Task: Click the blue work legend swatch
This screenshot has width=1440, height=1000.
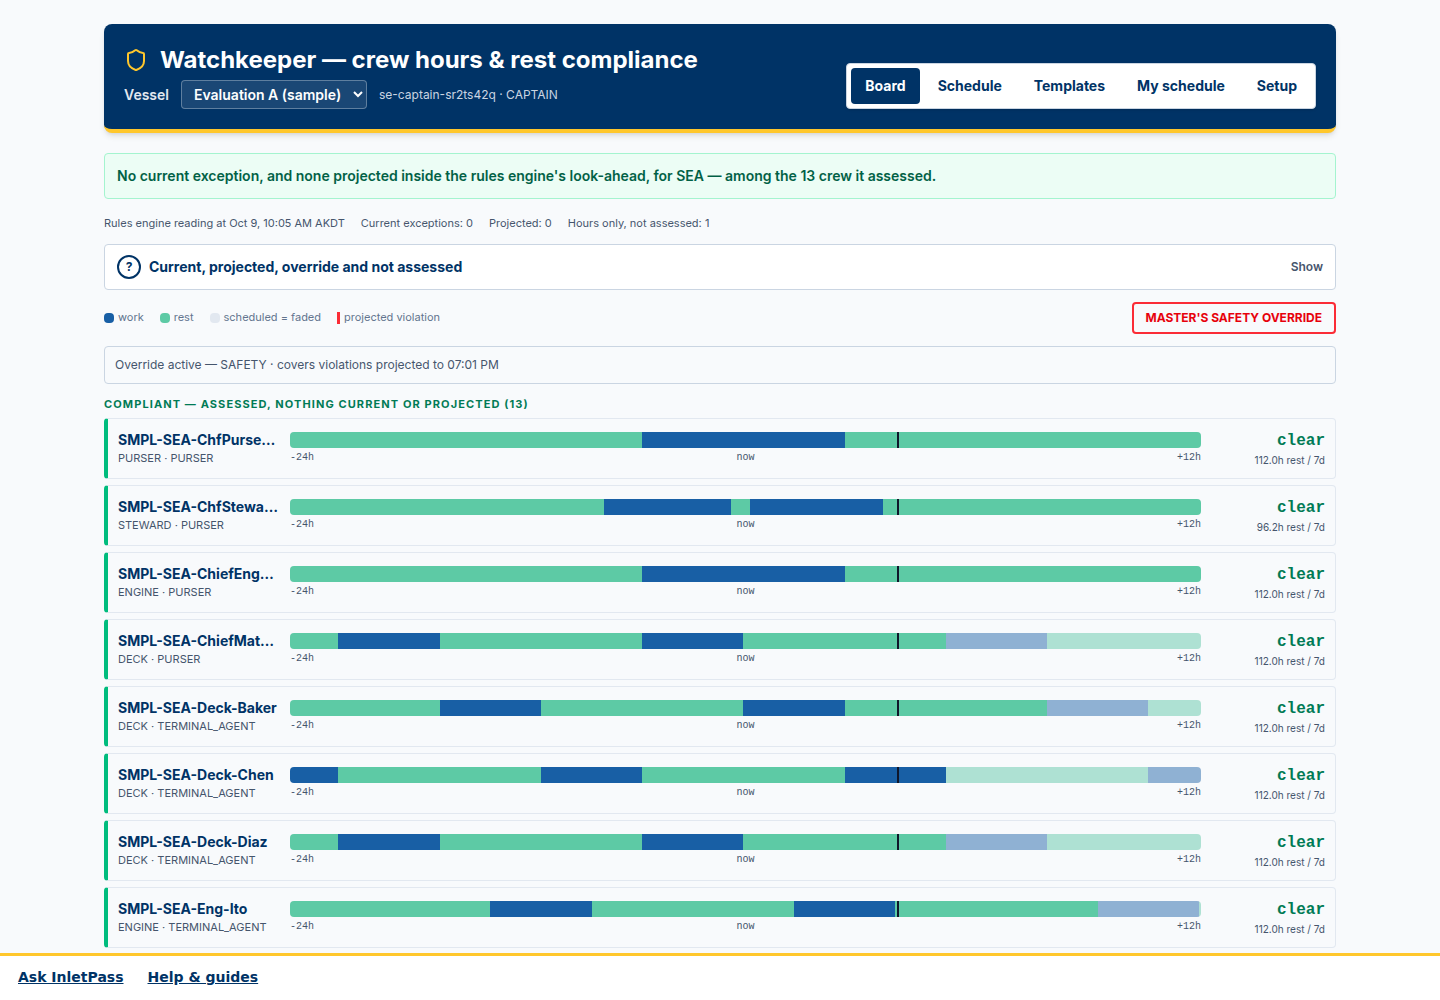Action: 109,318
